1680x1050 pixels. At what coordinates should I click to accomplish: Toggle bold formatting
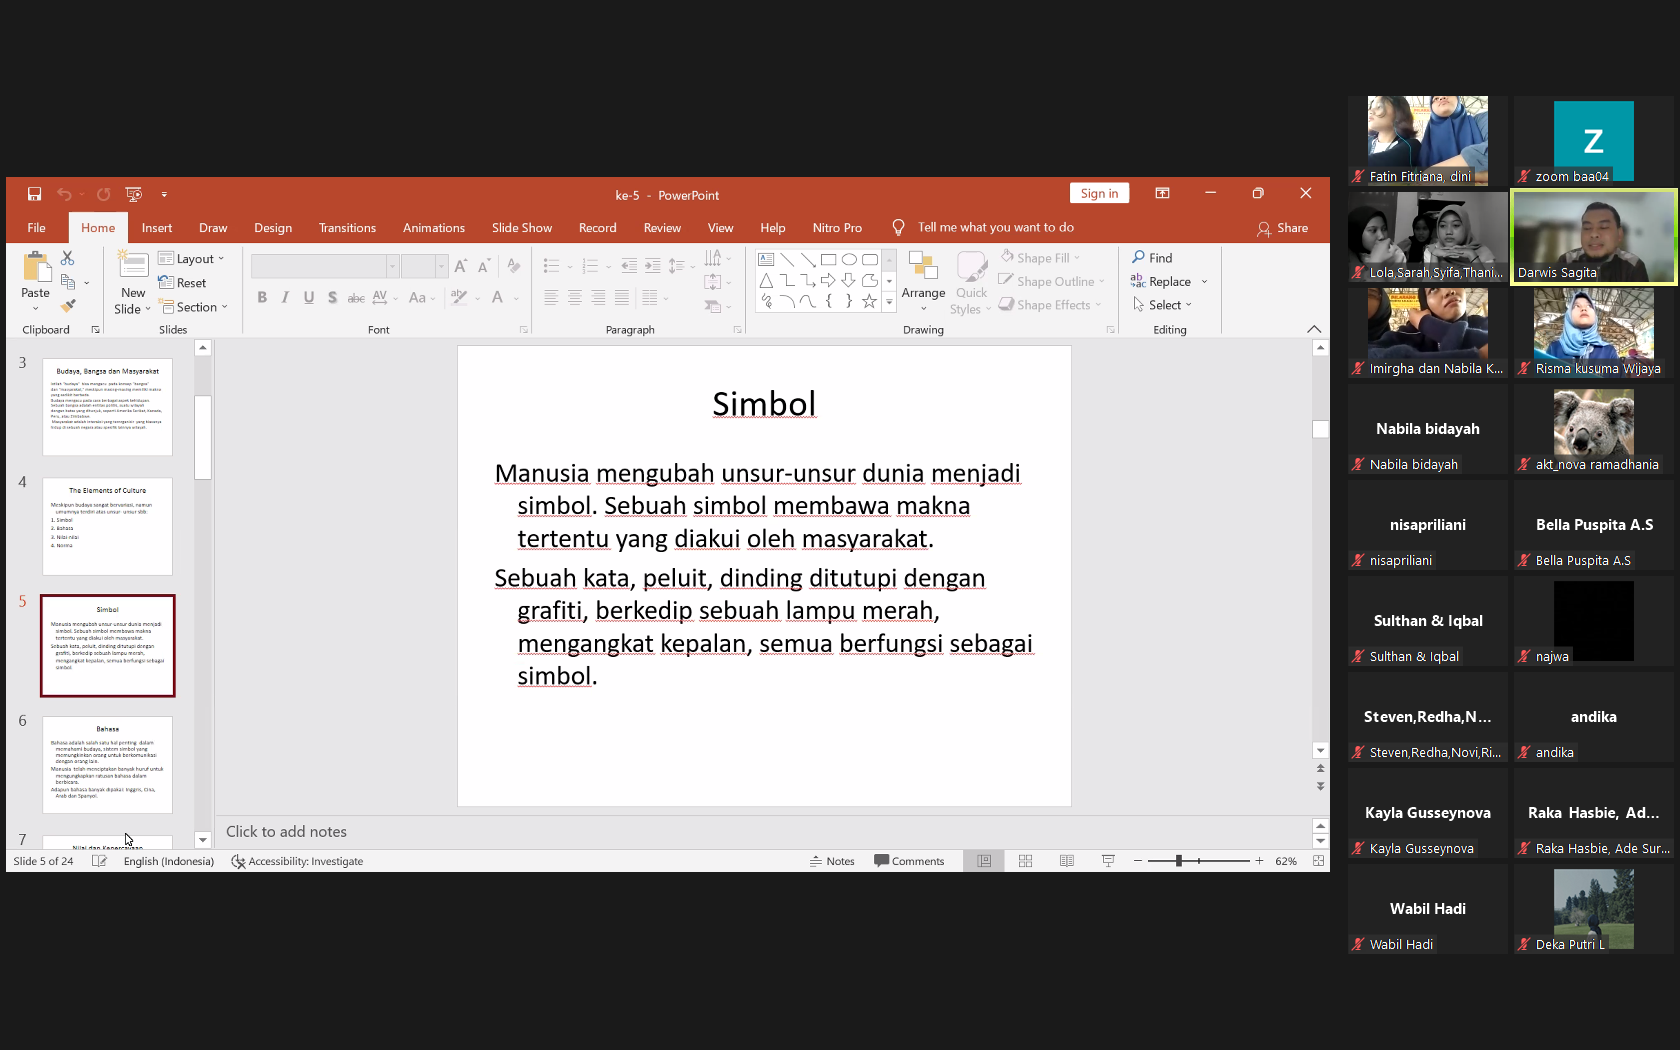click(262, 297)
